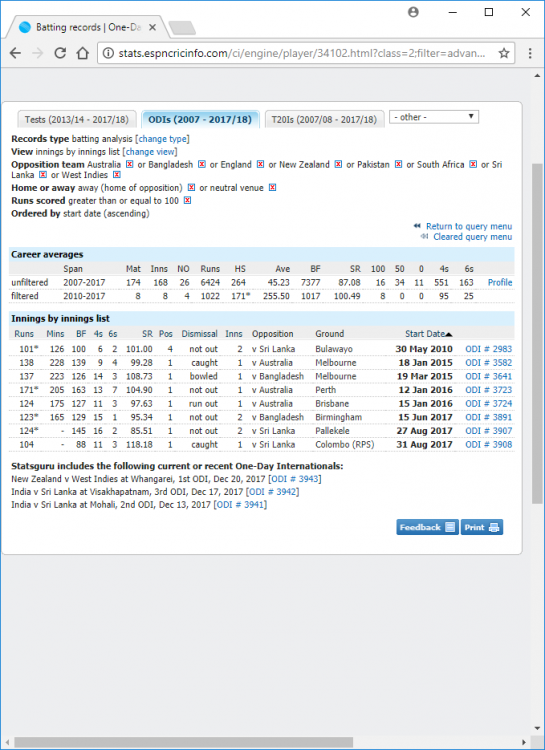The image size is (545, 750).
Task: Click the browser back arrow
Action: pos(15,53)
